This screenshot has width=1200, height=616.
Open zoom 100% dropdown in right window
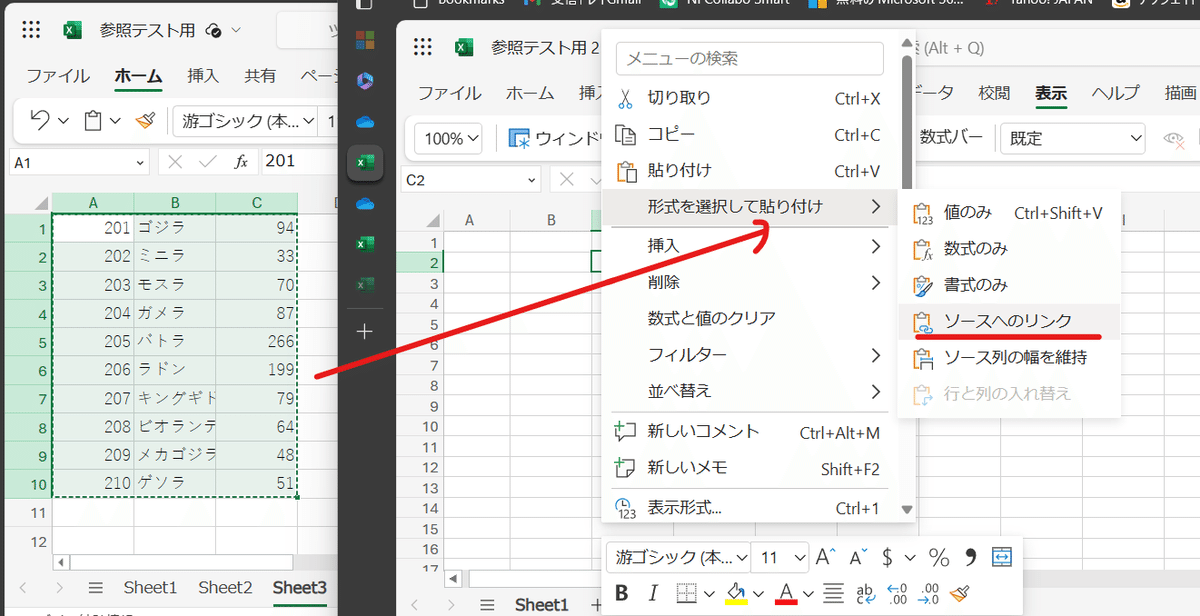(449, 139)
